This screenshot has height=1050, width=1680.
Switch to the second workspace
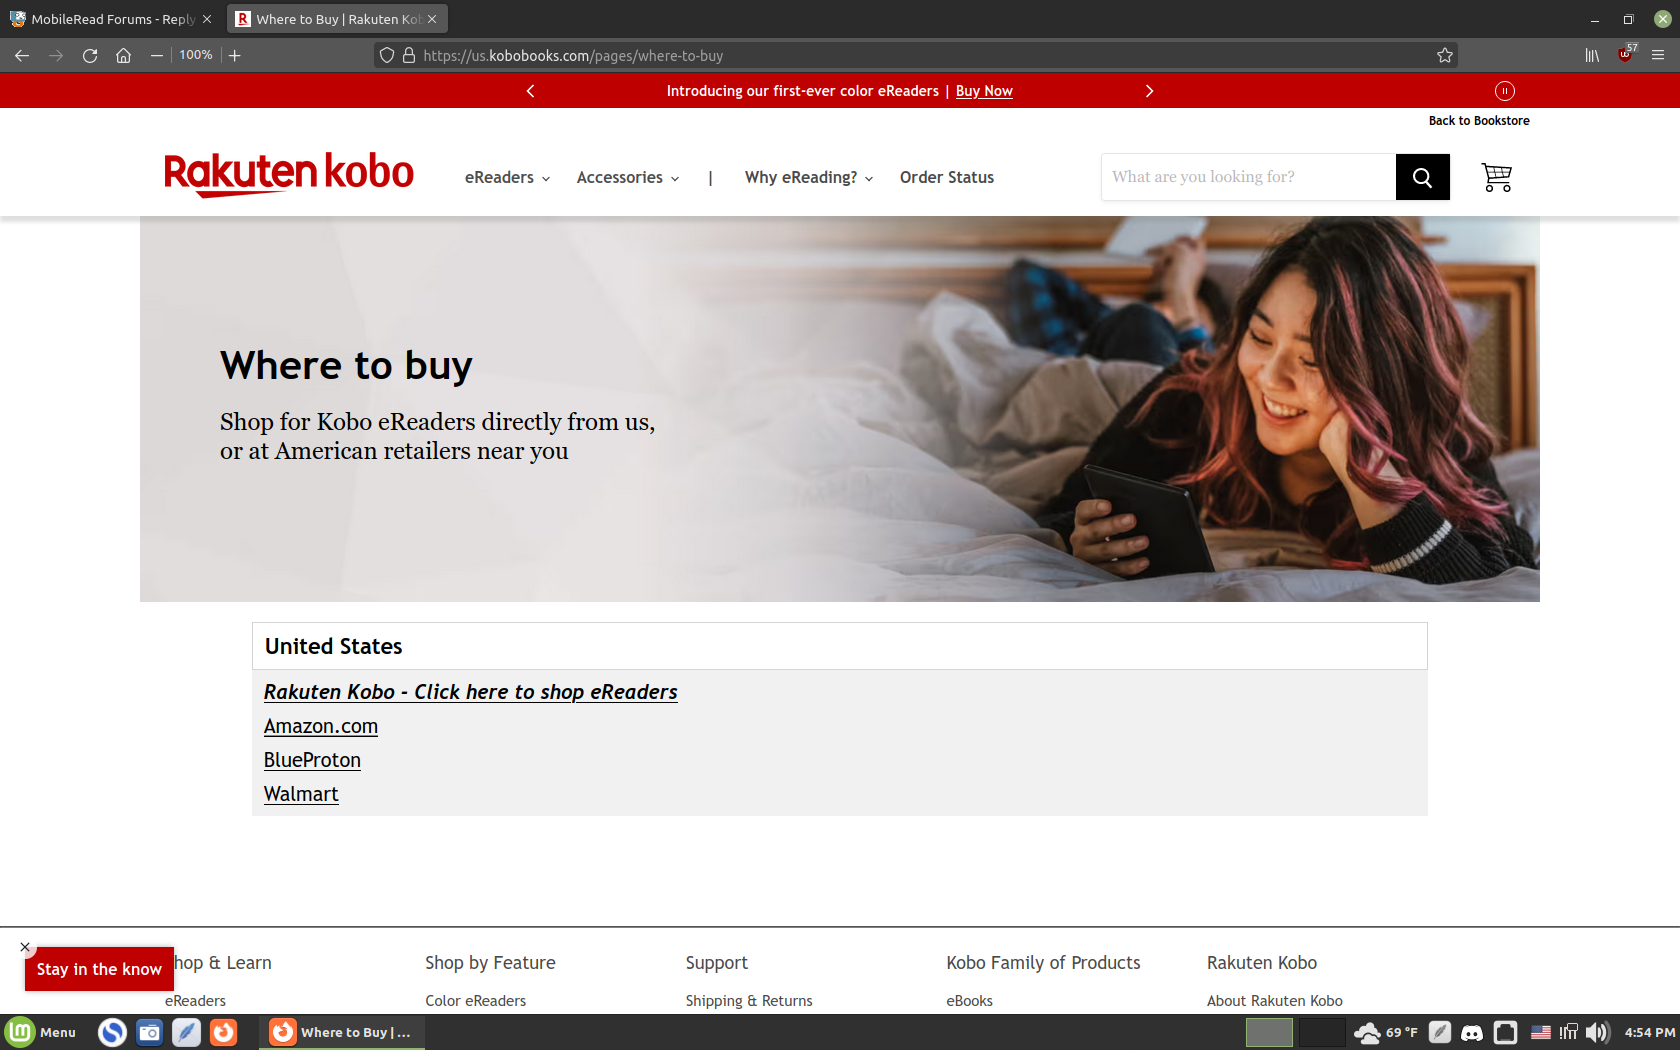click(x=1322, y=1032)
